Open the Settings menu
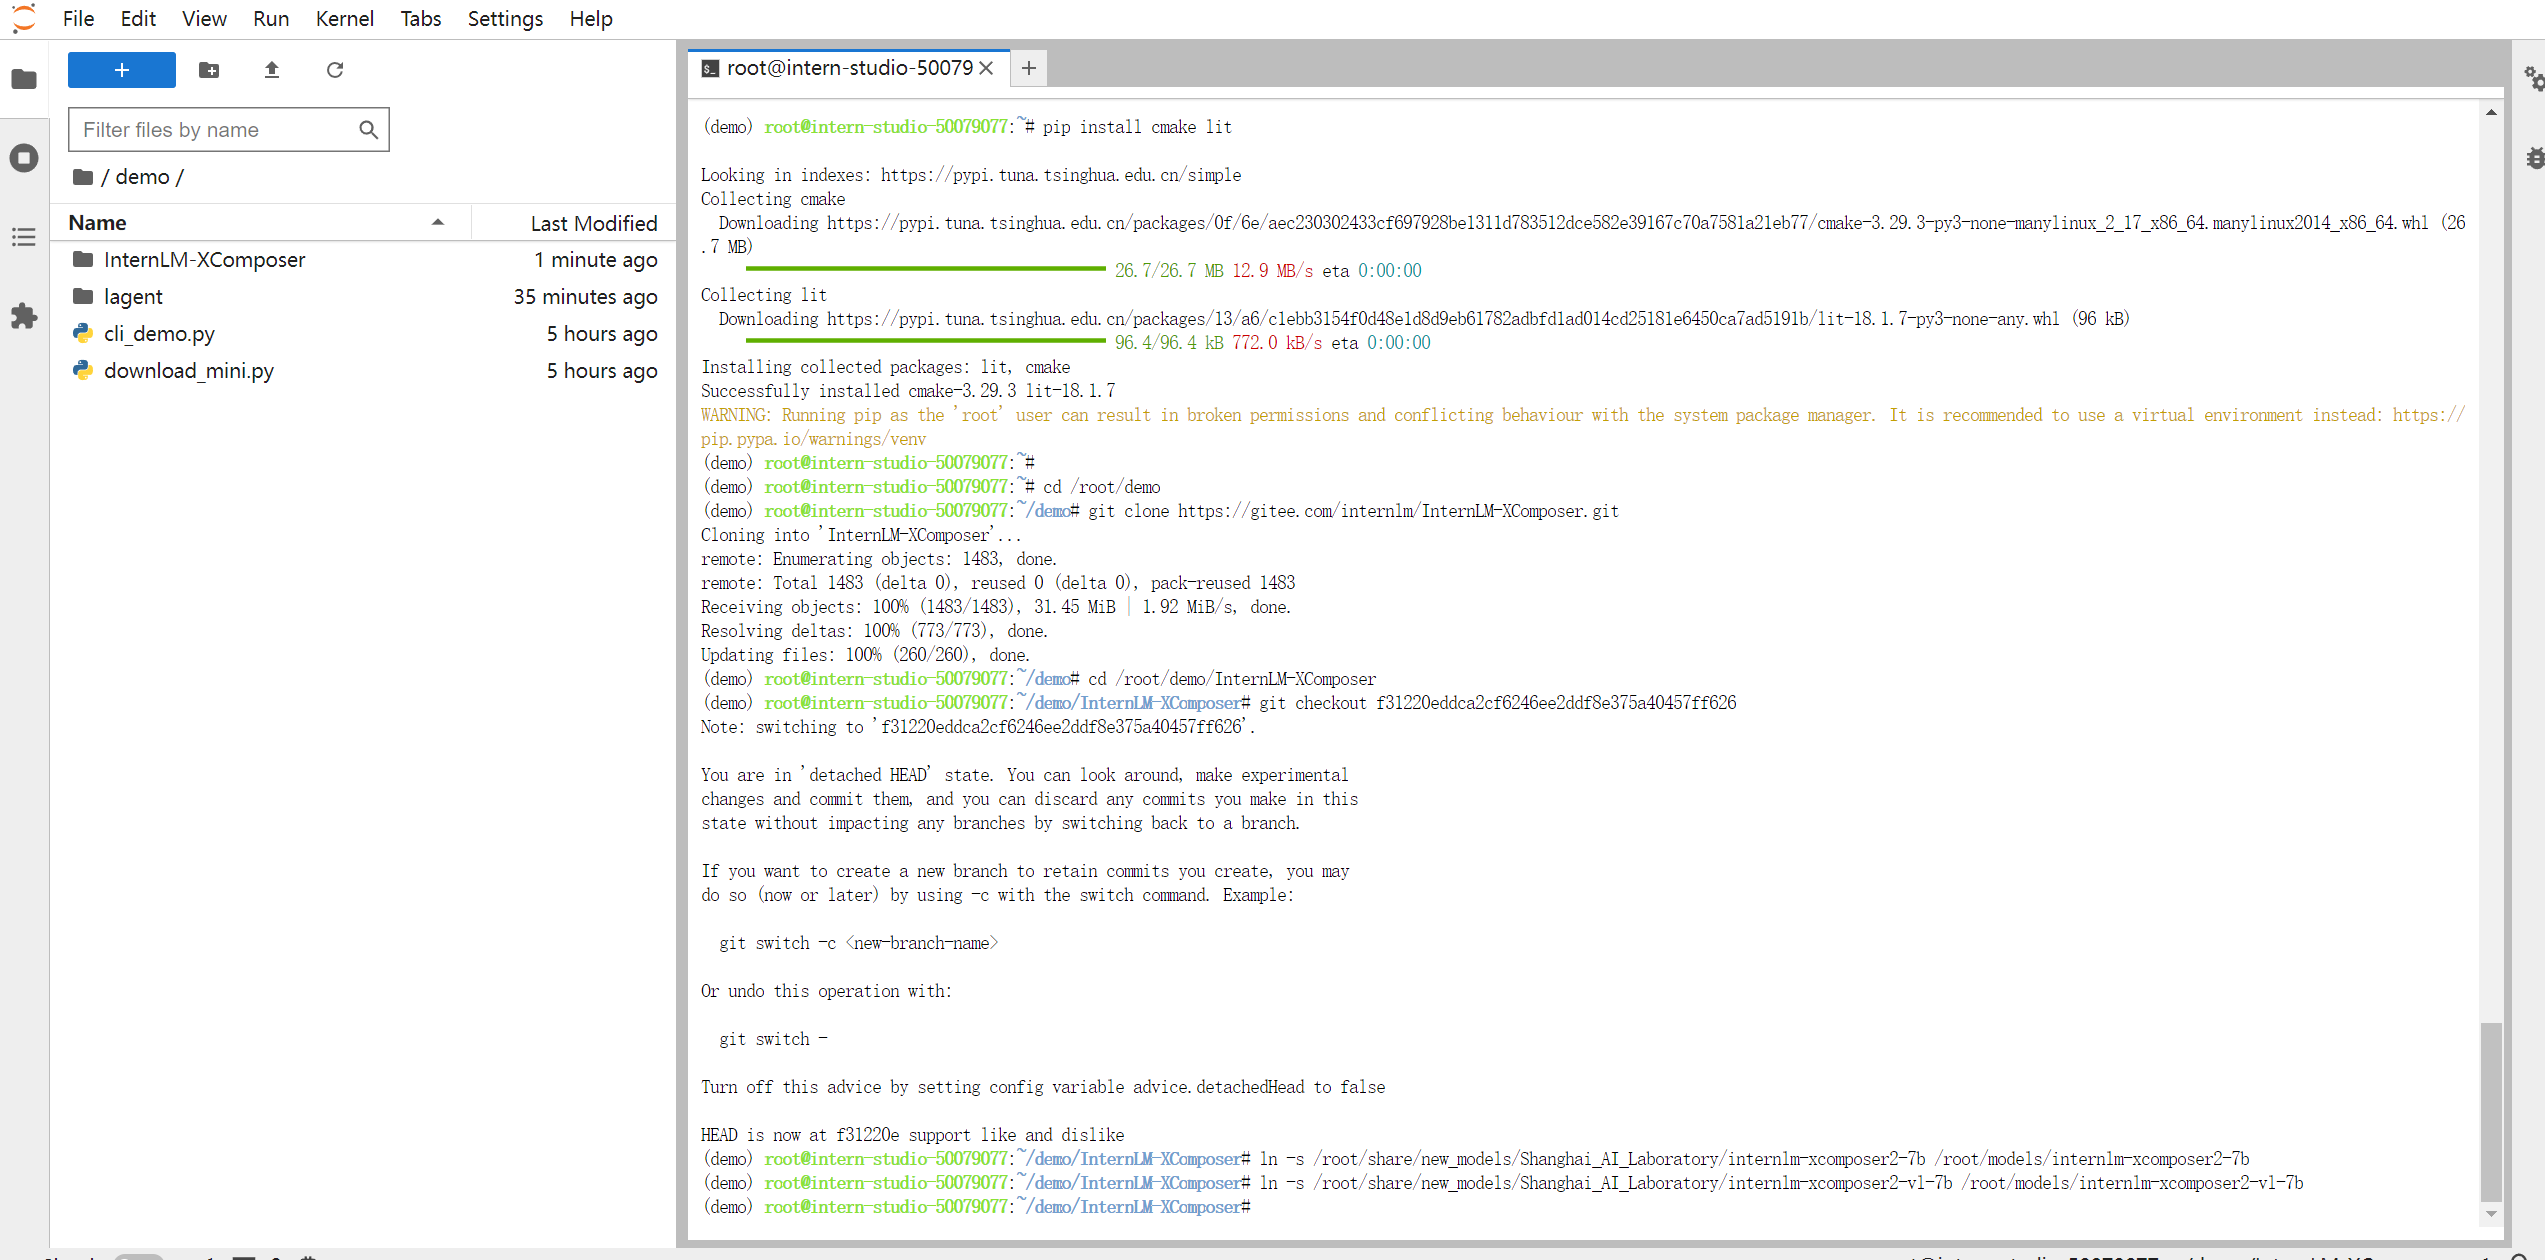Image resolution: width=2545 pixels, height=1260 pixels. tap(505, 19)
